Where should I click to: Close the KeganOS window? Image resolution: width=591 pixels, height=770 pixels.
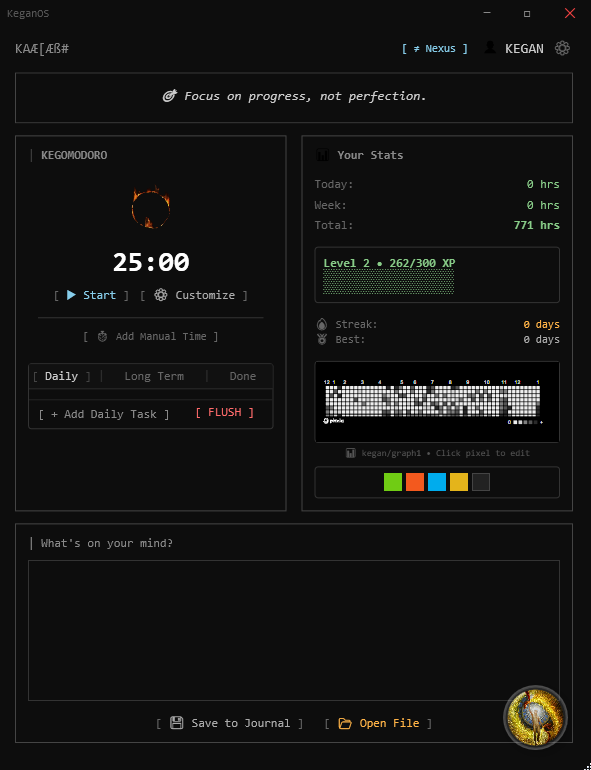tap(569, 13)
